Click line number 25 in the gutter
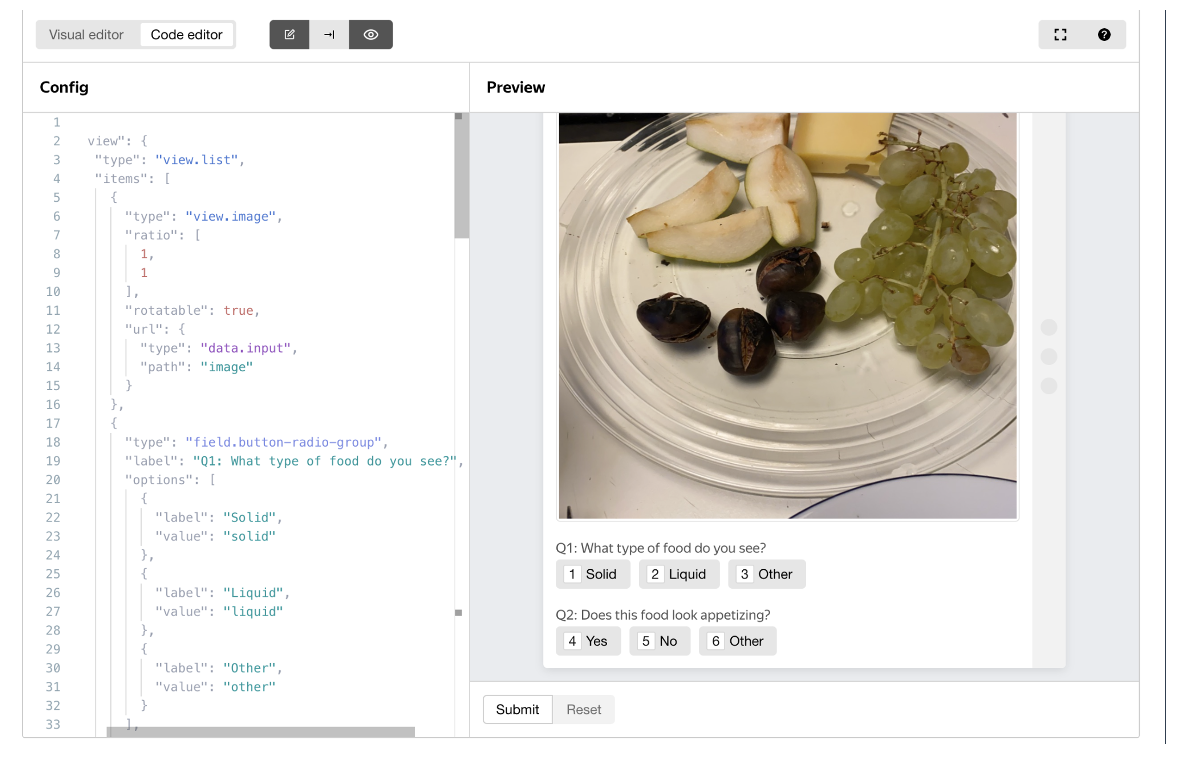The width and height of the screenshot is (1186, 766). pyautogui.click(x=53, y=574)
